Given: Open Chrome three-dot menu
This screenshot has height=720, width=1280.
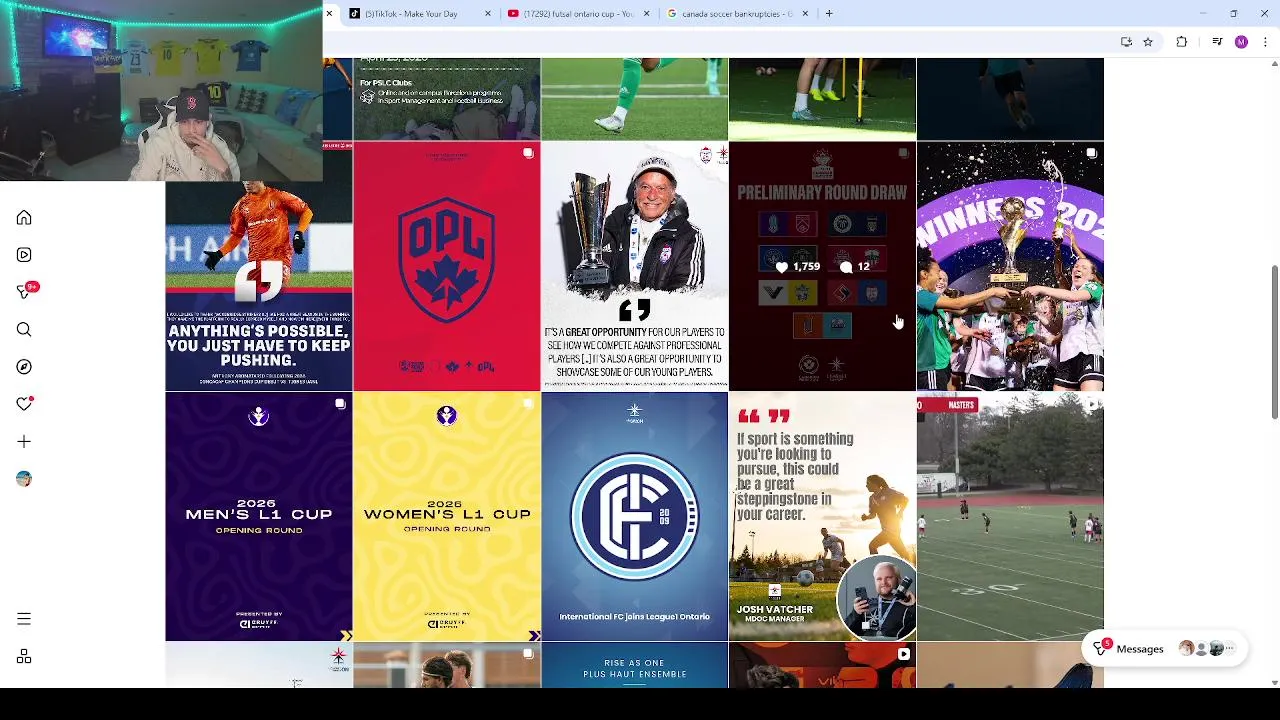Looking at the screenshot, I should click(x=1266, y=42).
